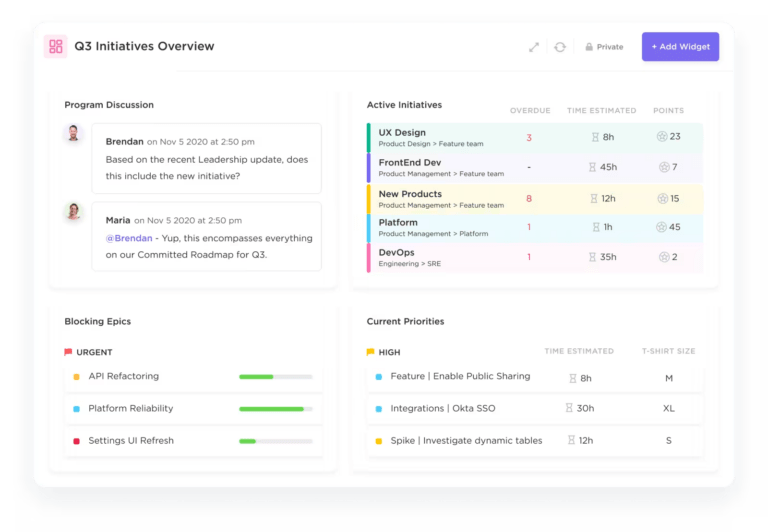The height and width of the screenshot is (532, 768).
Task: Sort by the Points column header
Action: [668, 110]
